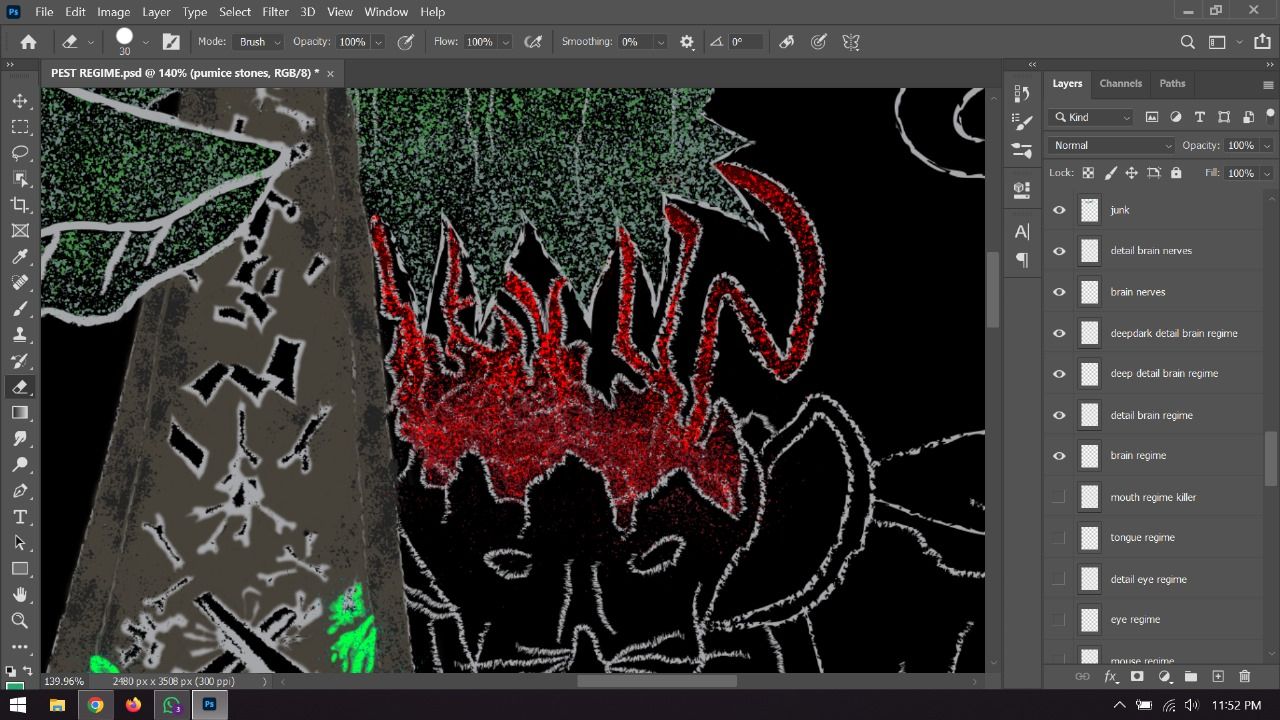Create a new adjustment layer
Image resolution: width=1280 pixels, height=720 pixels.
tap(1164, 677)
